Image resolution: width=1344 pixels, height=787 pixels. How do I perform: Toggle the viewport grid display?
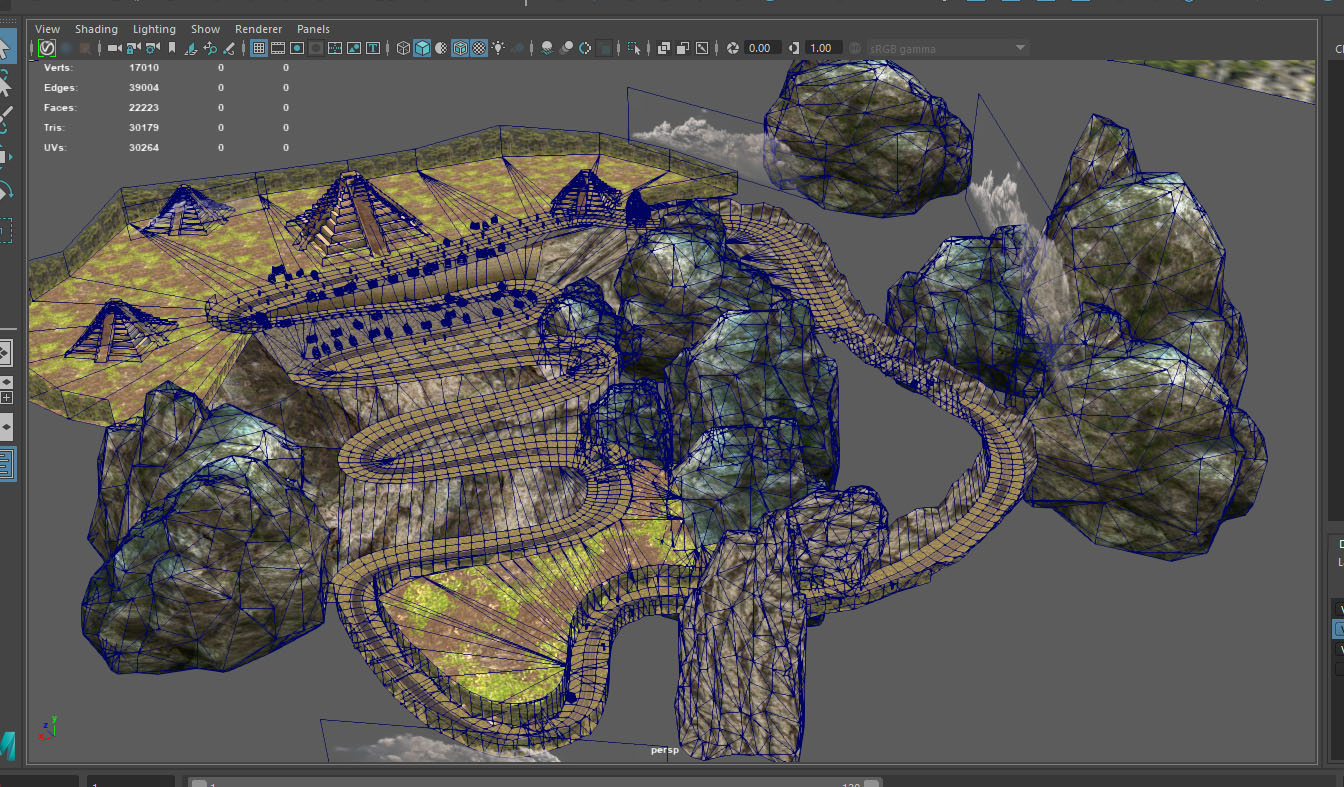258,48
